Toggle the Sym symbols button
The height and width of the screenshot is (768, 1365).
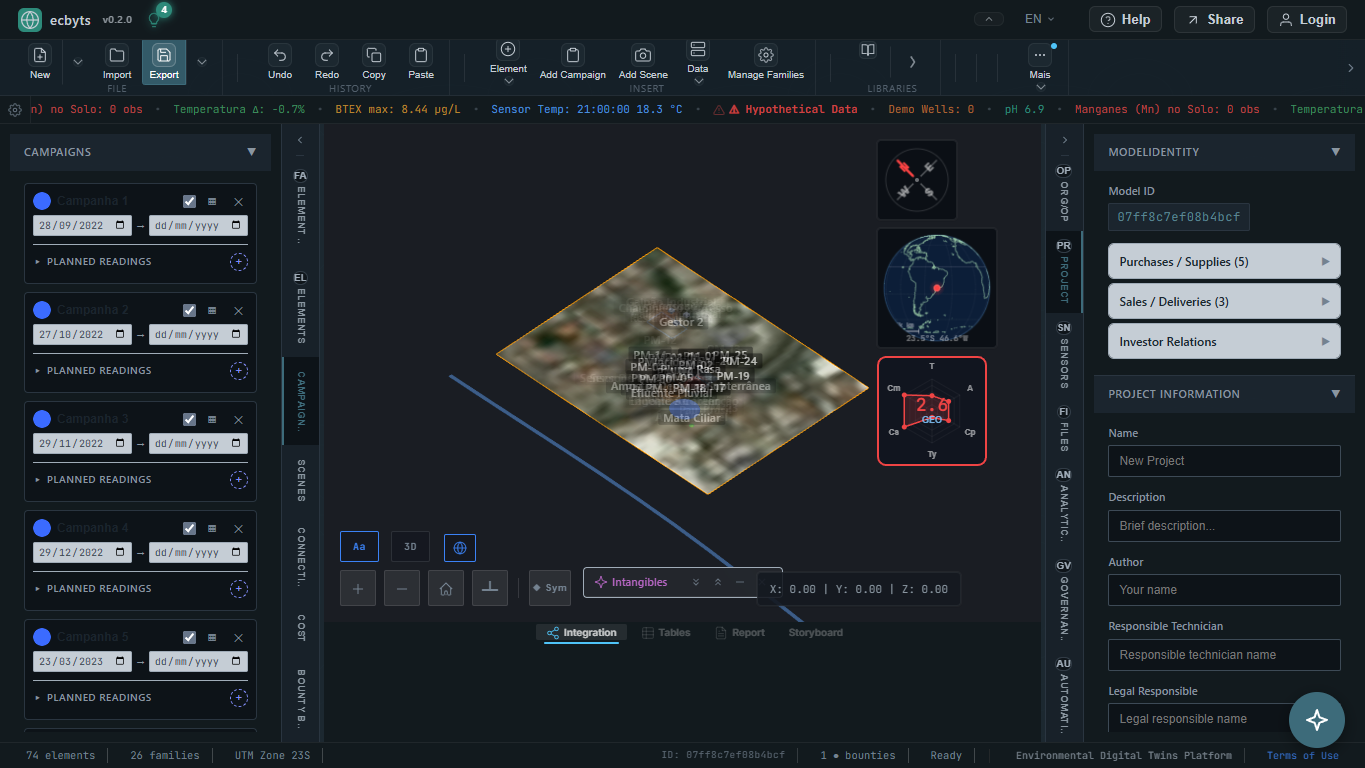[x=550, y=588]
